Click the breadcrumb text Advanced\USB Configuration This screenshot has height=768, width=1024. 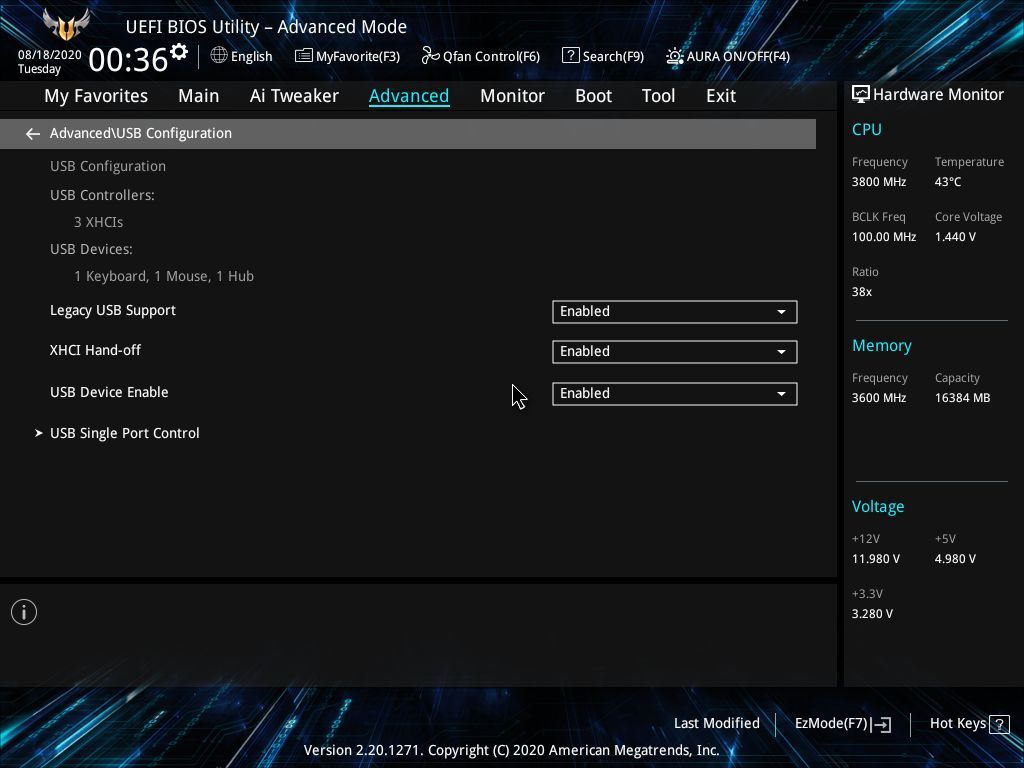pyautogui.click(x=141, y=133)
